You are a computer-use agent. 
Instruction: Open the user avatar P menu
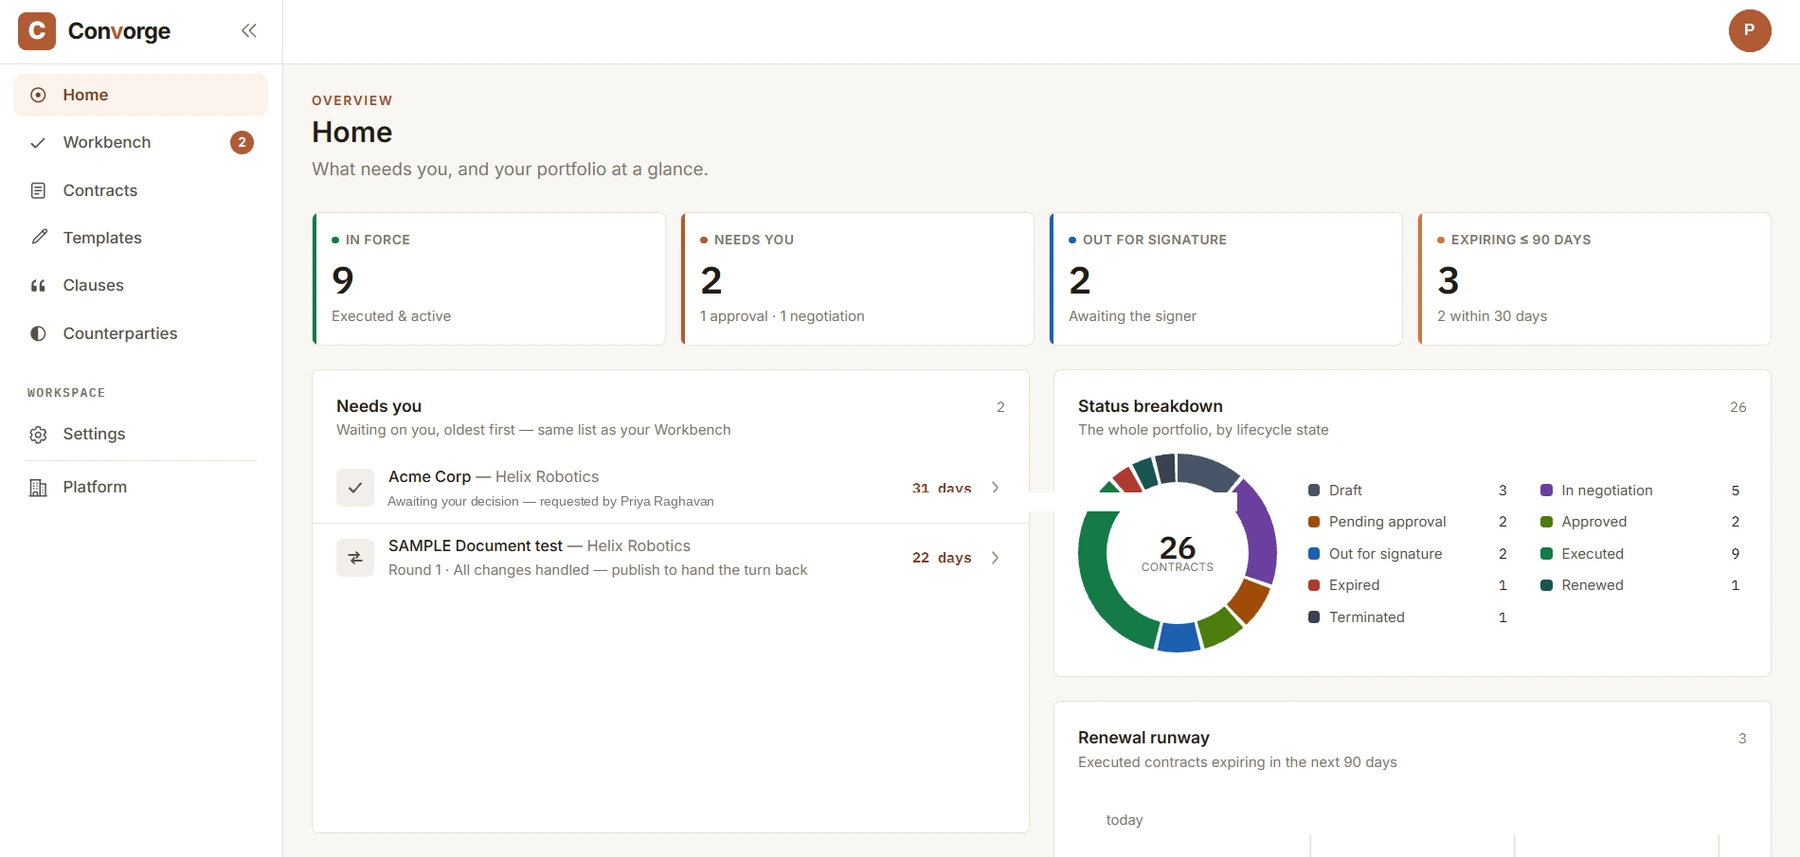pyautogui.click(x=1749, y=31)
